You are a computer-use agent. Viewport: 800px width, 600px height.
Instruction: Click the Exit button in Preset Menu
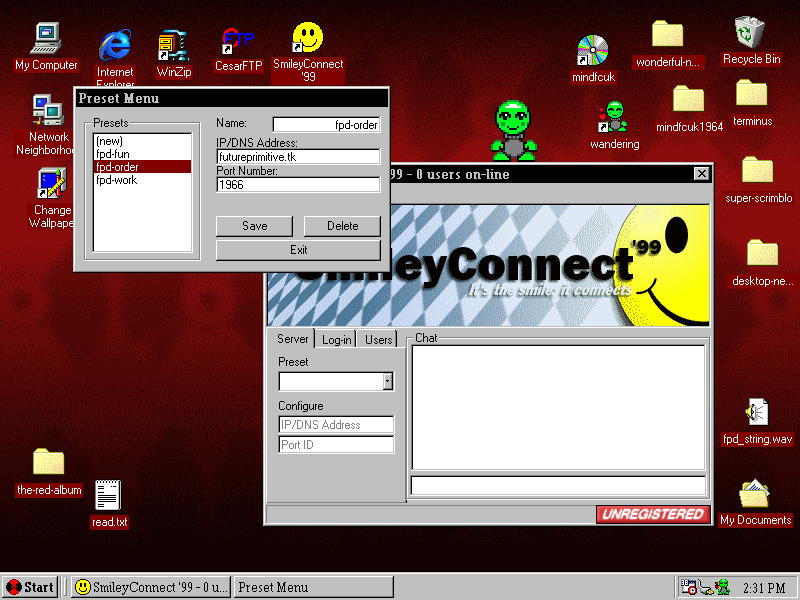tap(298, 250)
